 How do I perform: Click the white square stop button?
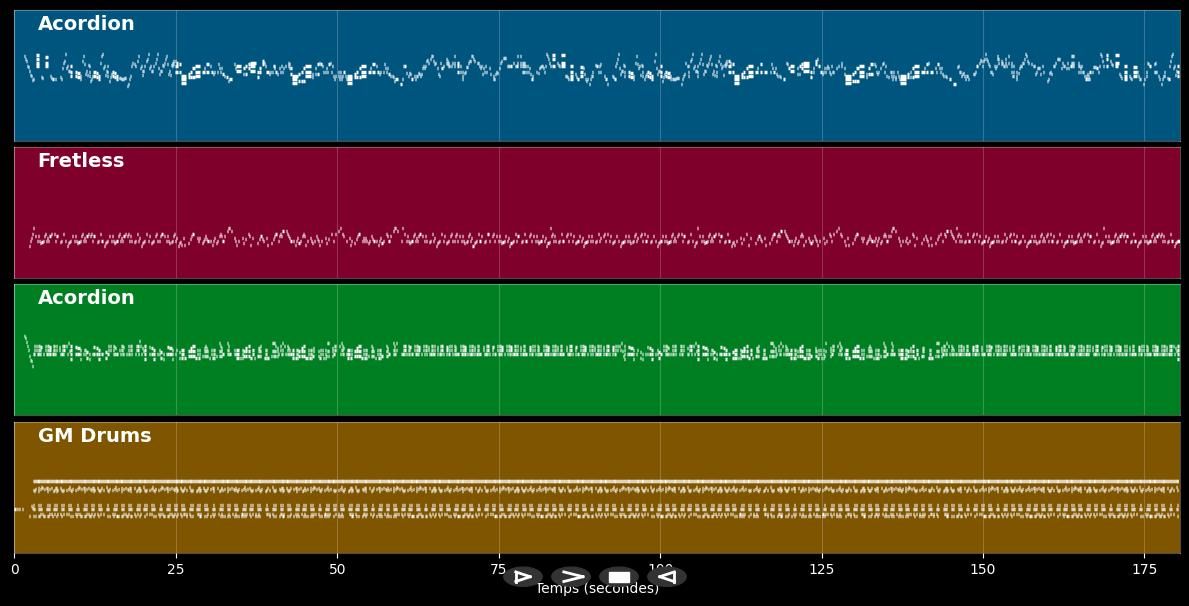(x=619, y=577)
